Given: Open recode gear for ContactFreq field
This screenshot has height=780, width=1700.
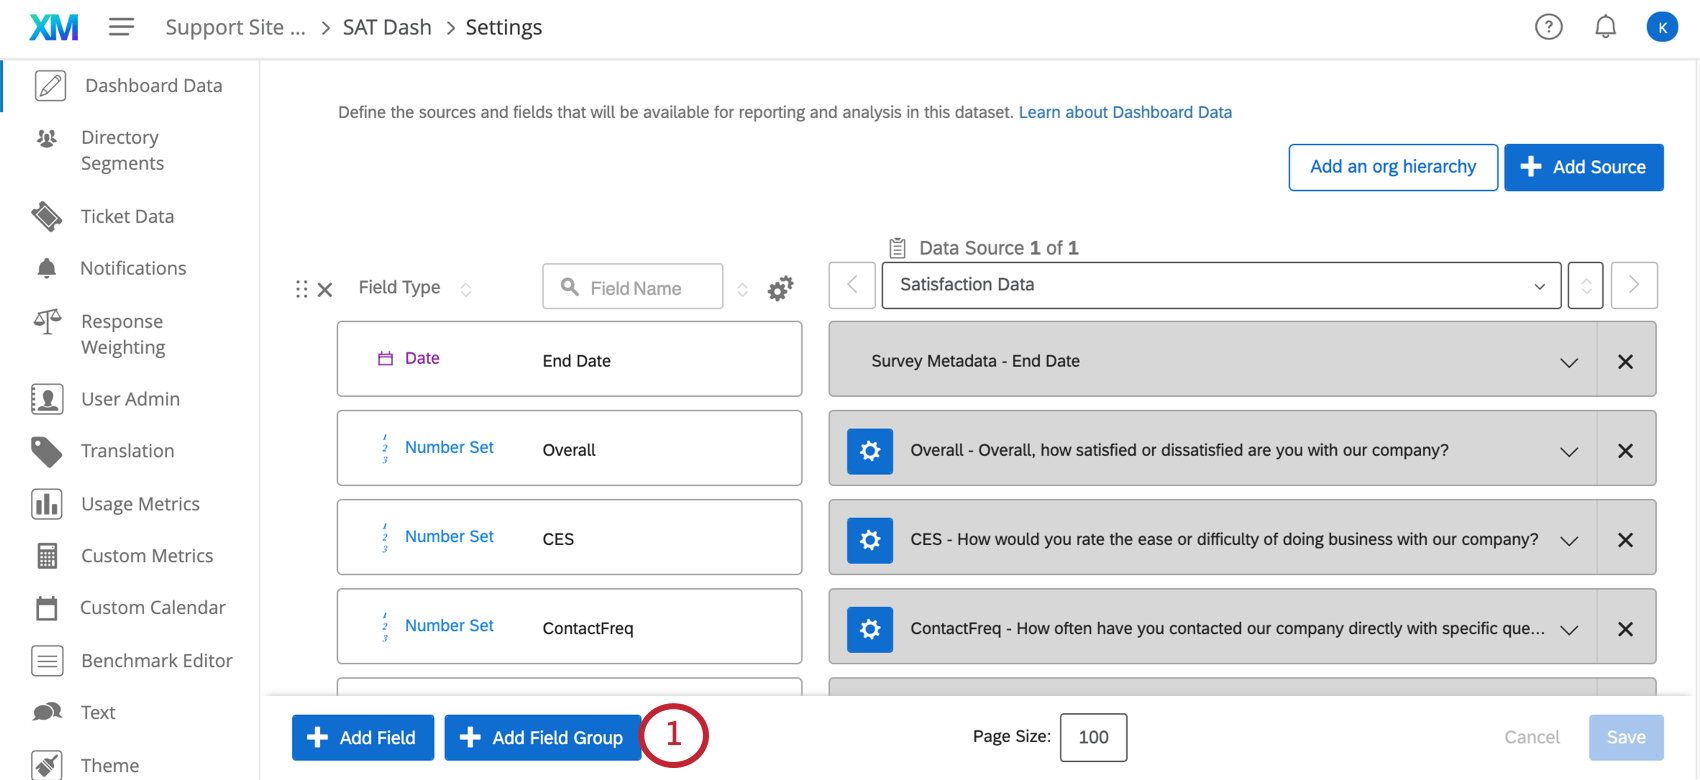Looking at the screenshot, I should [x=870, y=629].
